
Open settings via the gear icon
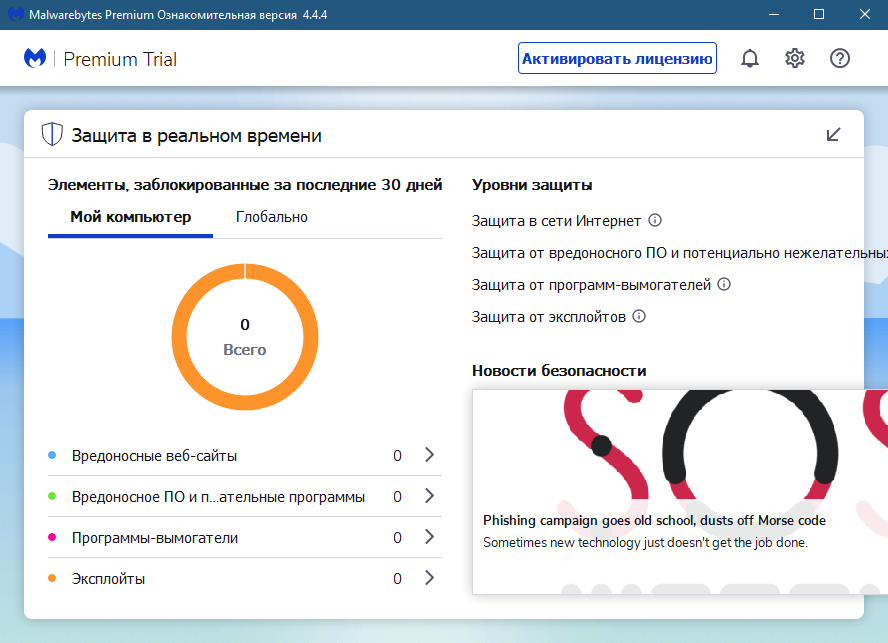click(795, 58)
